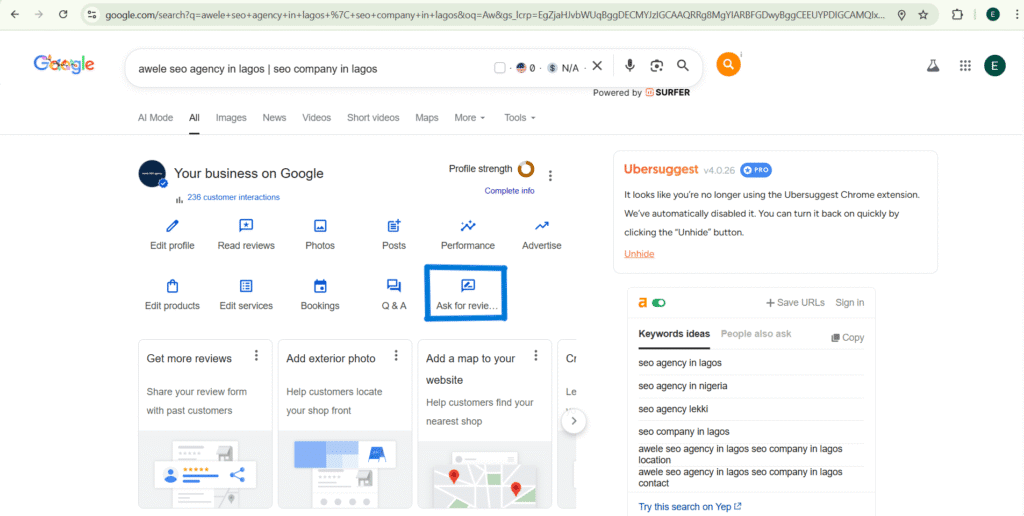This screenshot has height=516, width=1024.
Task: Open the Performance icon
Action: [468, 227]
